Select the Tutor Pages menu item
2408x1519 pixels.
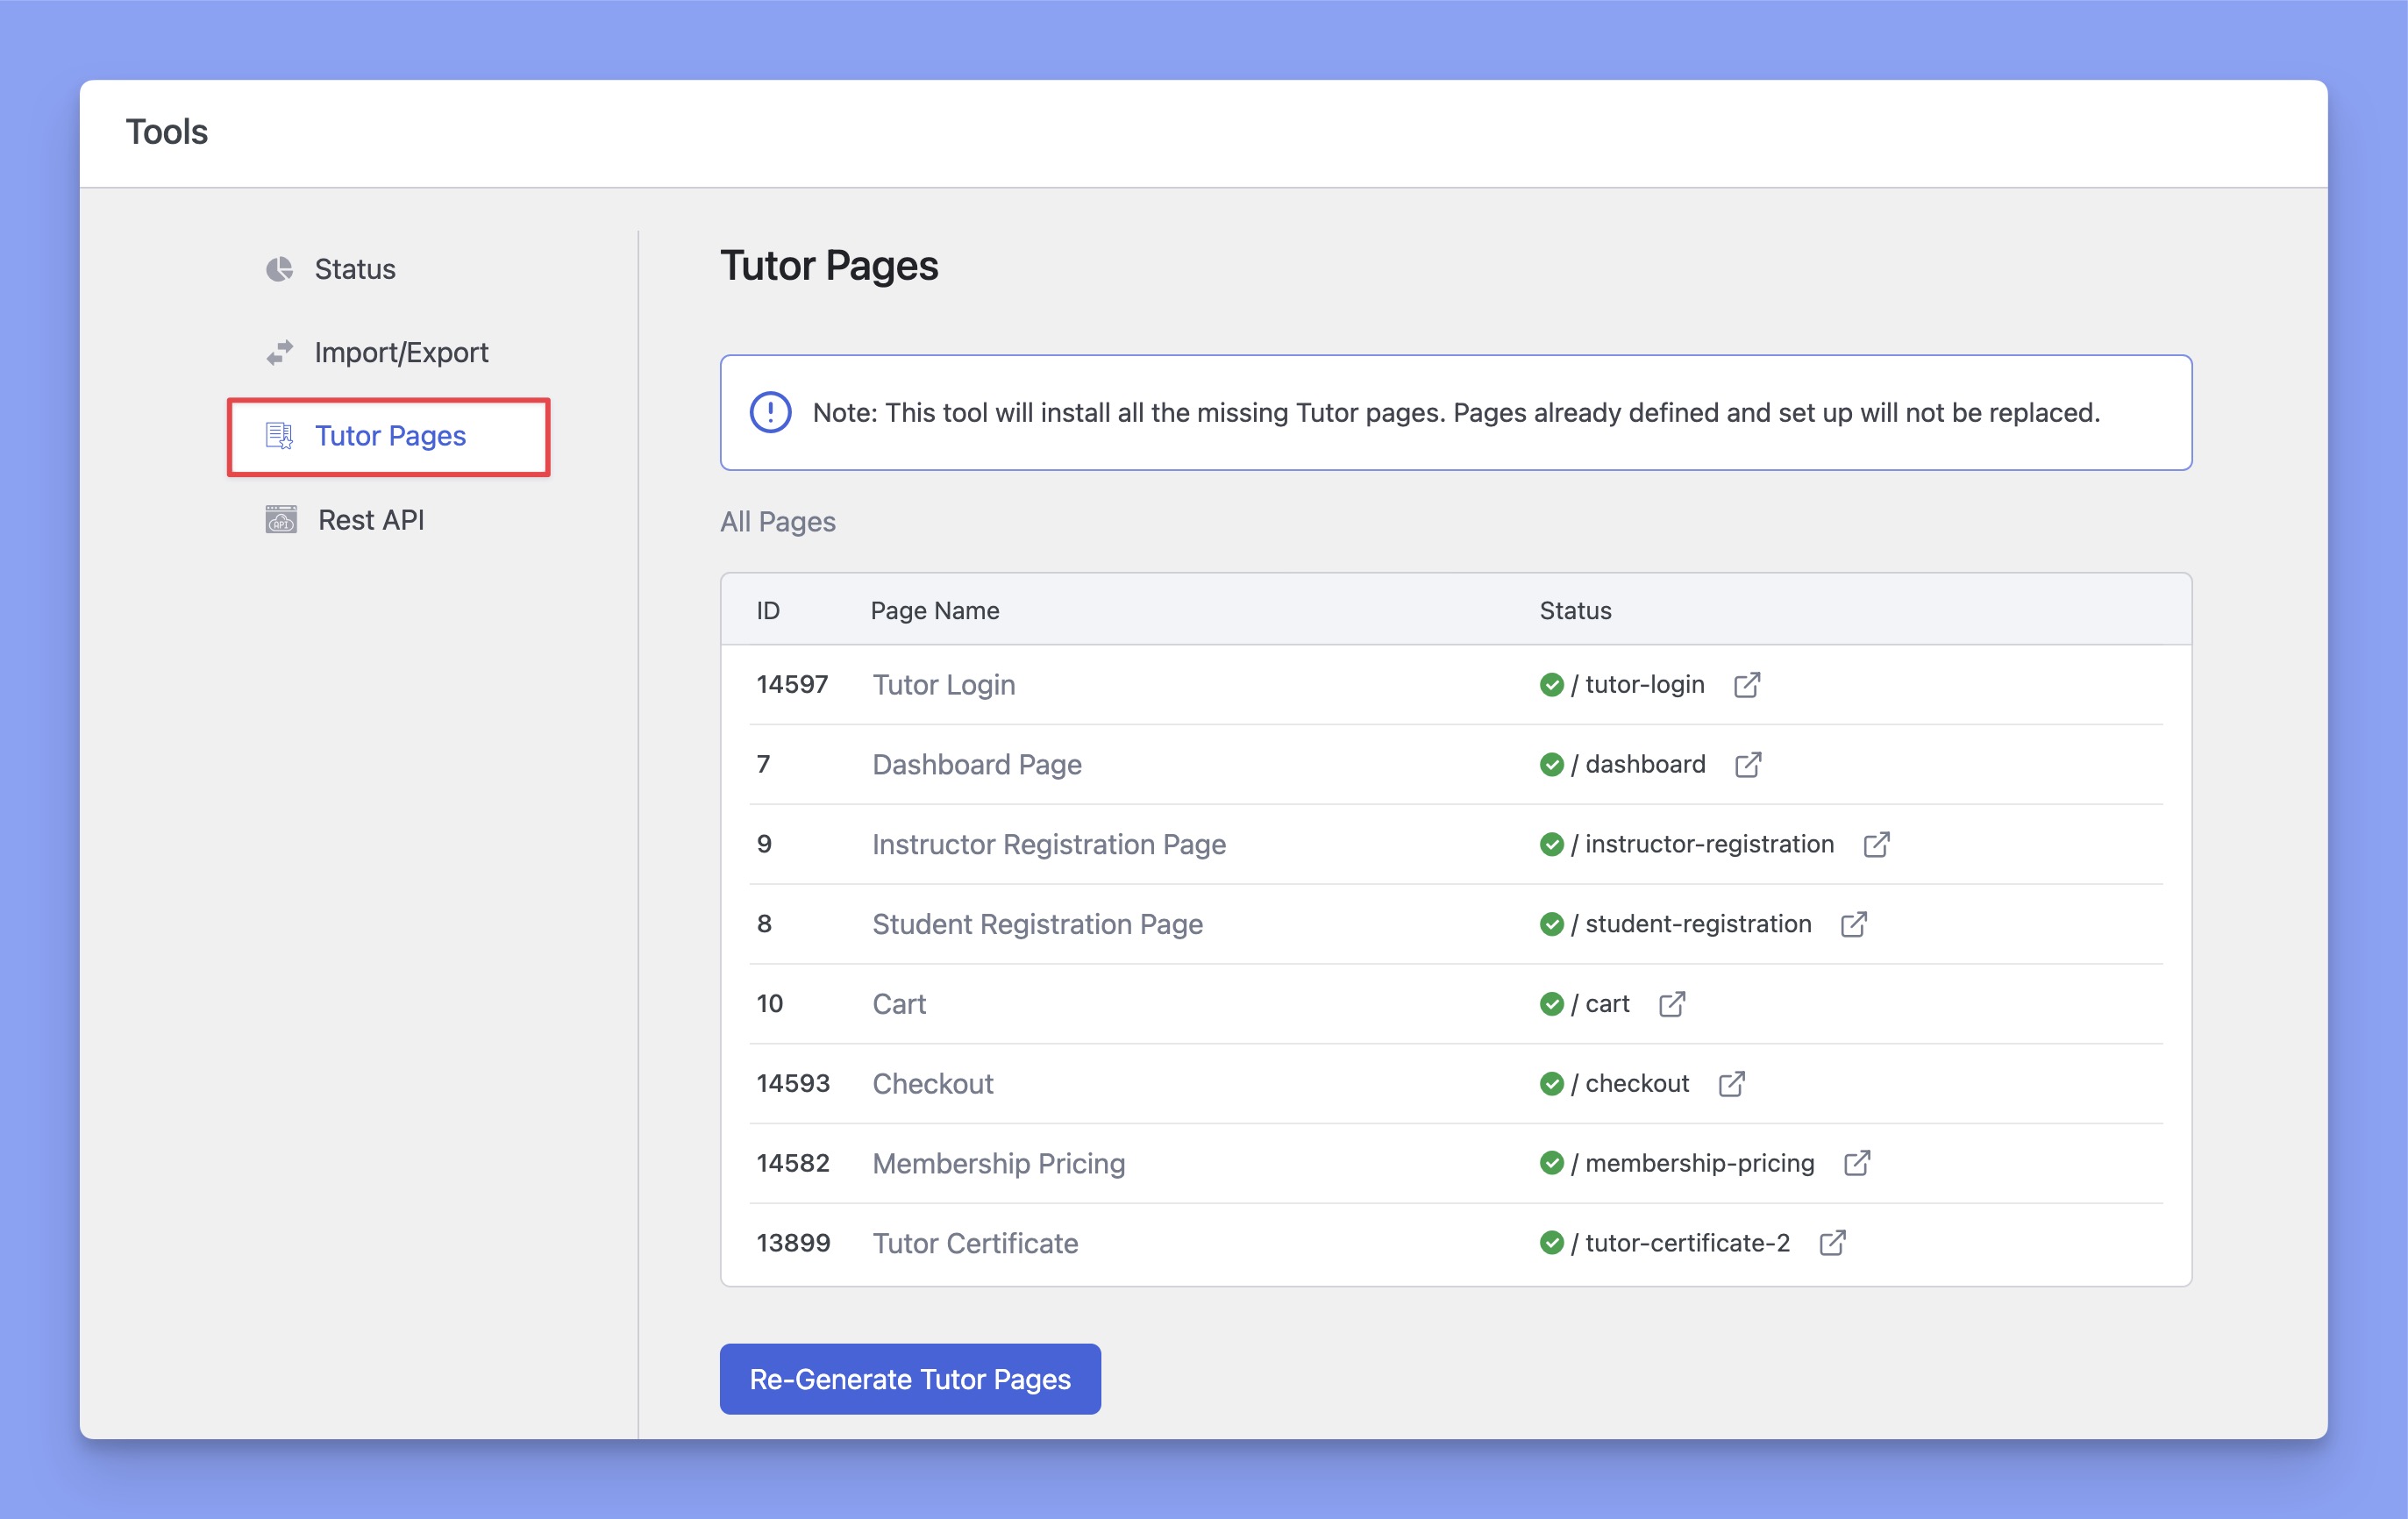pos(390,436)
